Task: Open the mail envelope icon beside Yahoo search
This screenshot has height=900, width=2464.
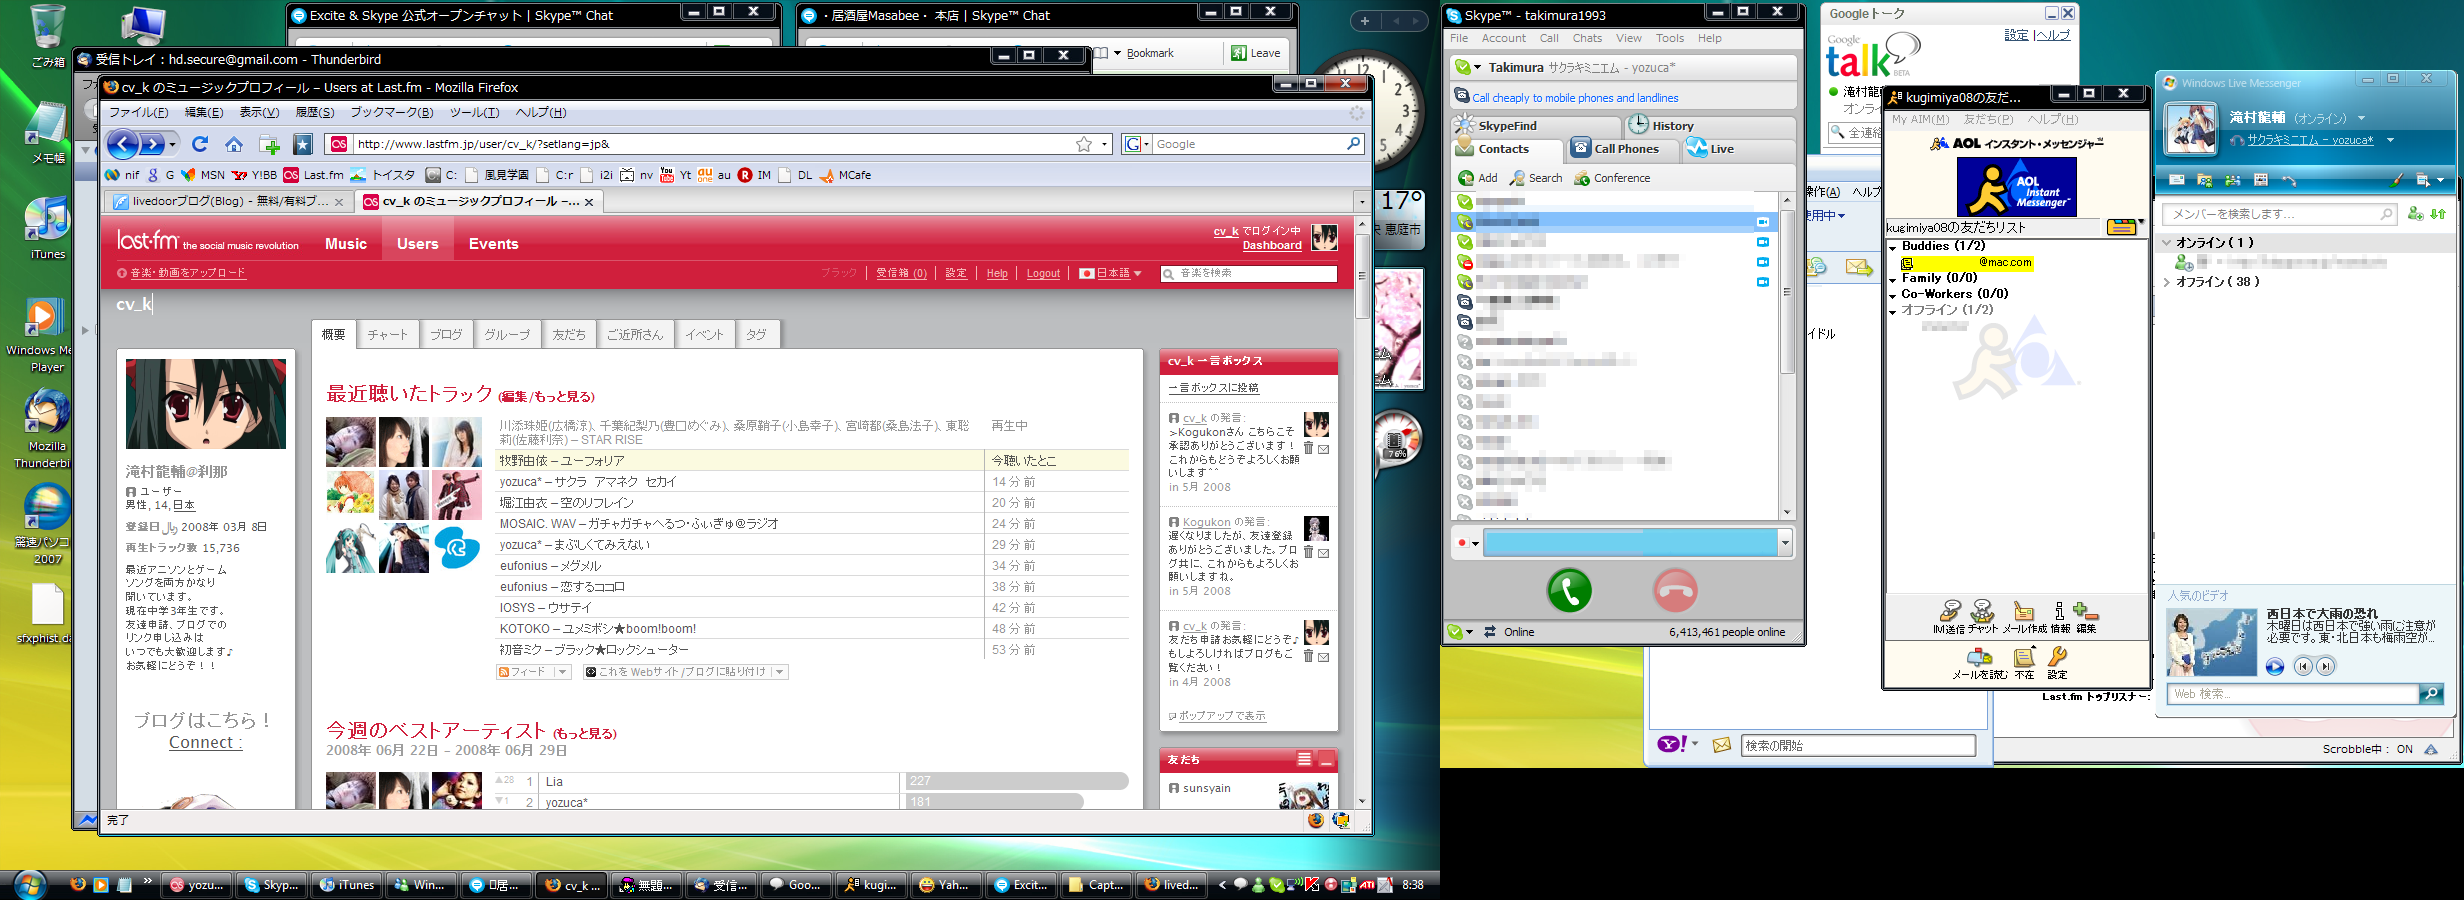Action: pos(1721,745)
